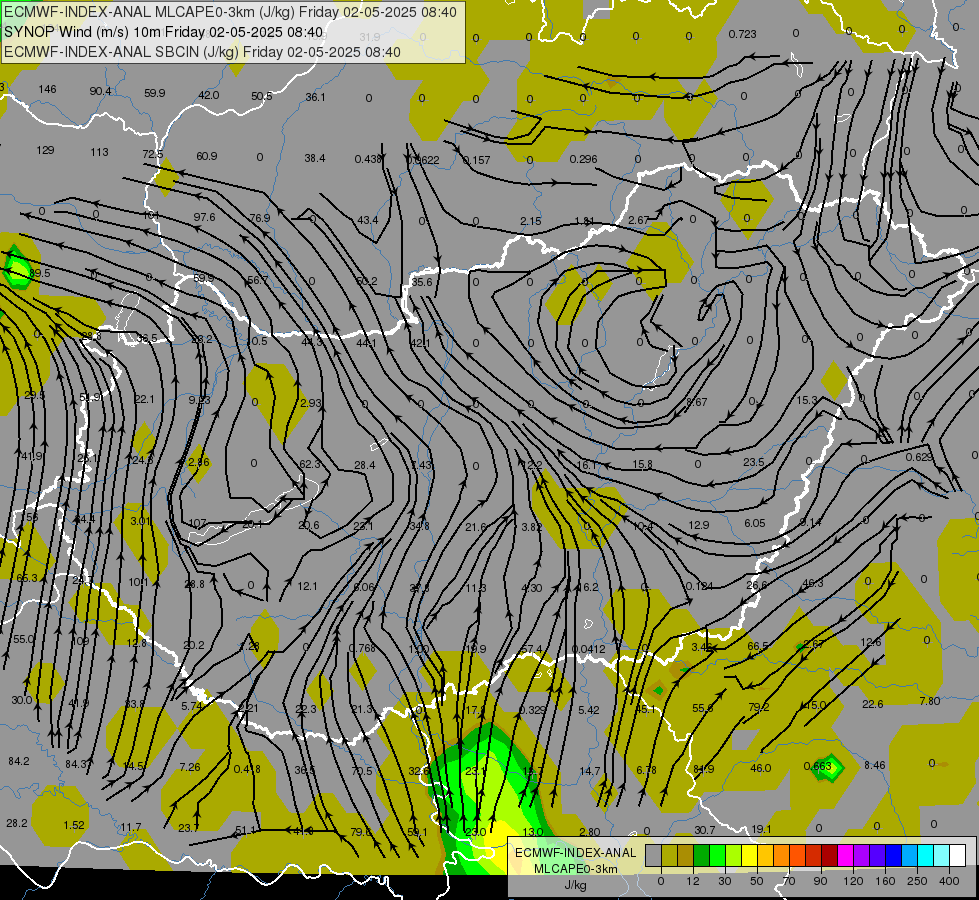
Task: Click the map value '129'
Action: click(46, 151)
